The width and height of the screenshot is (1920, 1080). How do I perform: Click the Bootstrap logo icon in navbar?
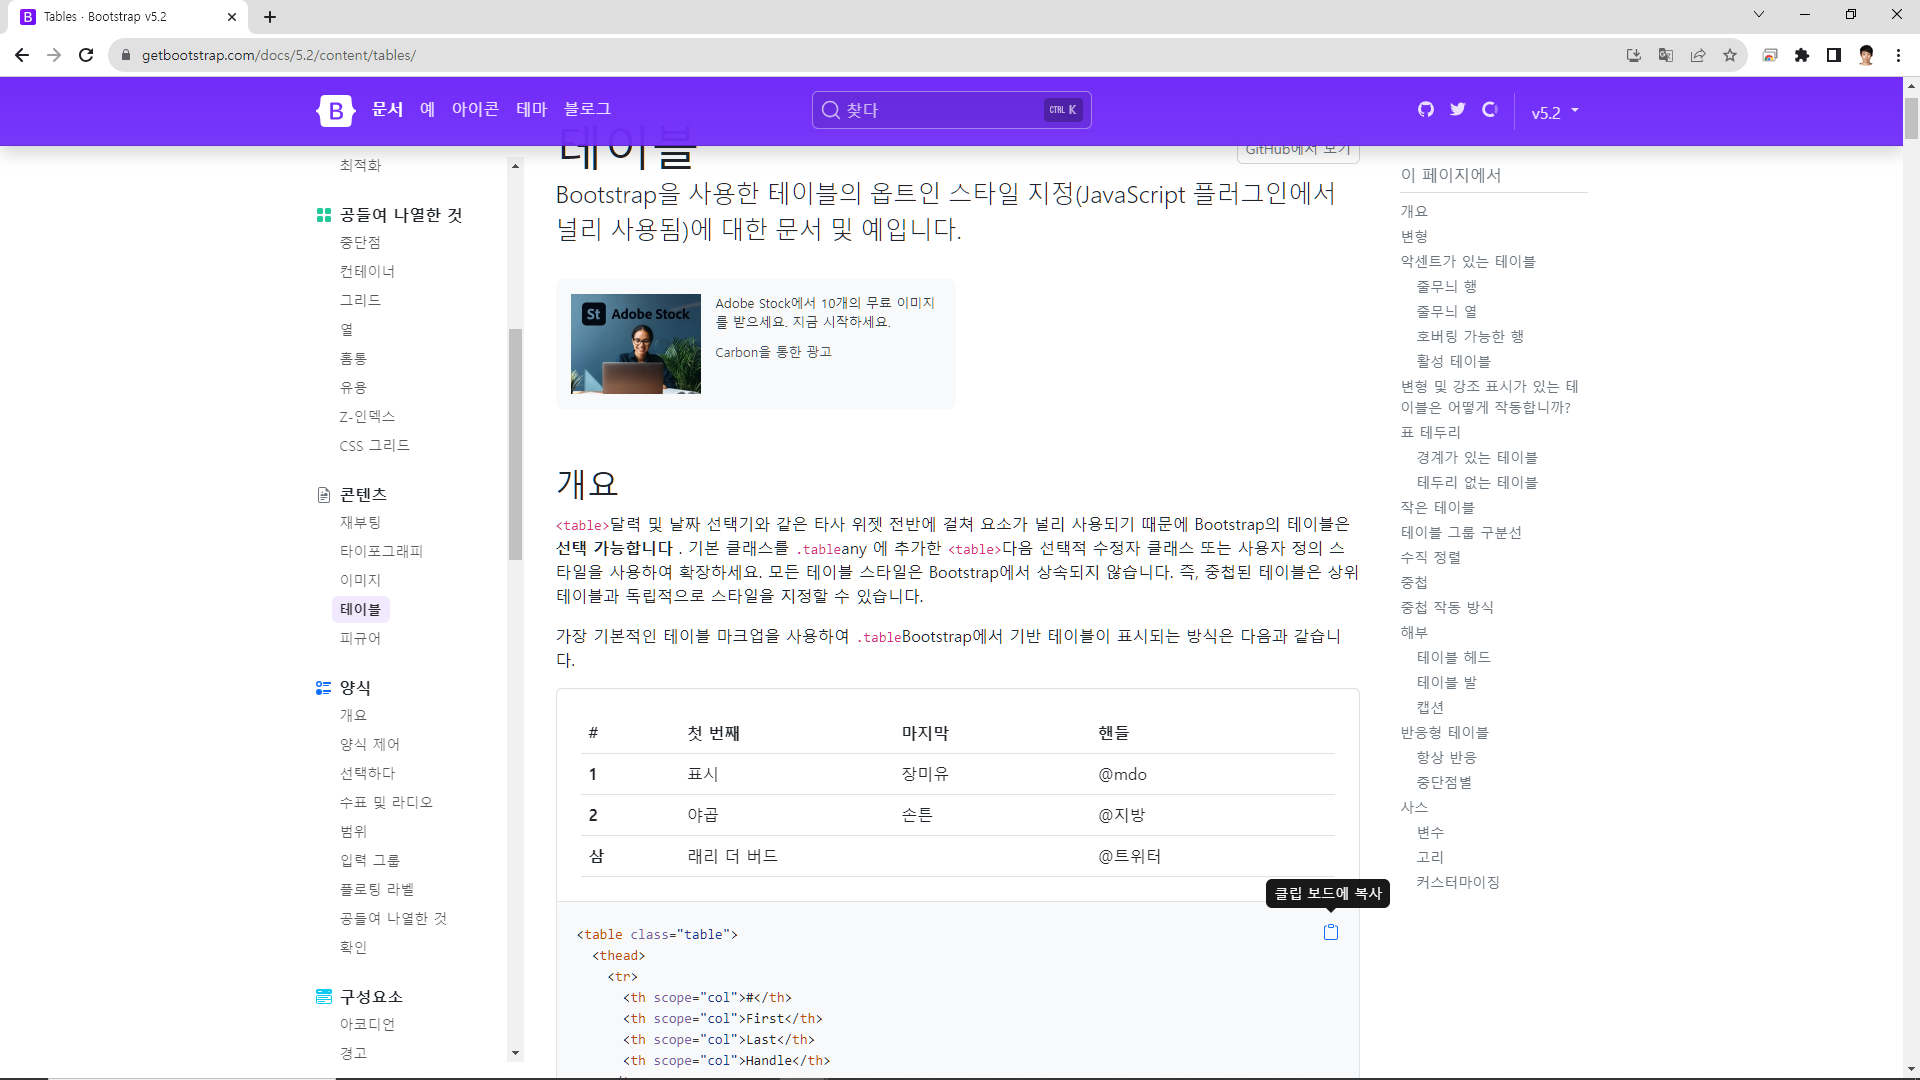[x=336, y=111]
